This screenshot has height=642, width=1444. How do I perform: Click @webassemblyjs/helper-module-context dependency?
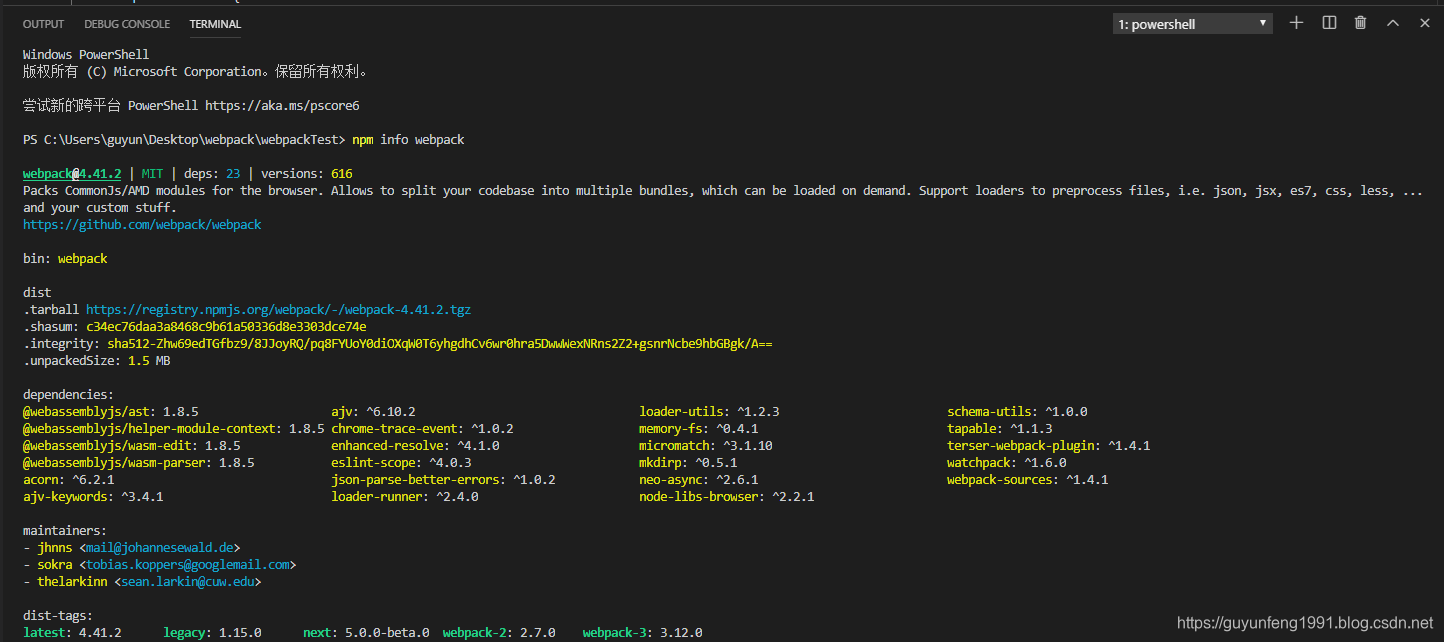[x=174, y=429]
